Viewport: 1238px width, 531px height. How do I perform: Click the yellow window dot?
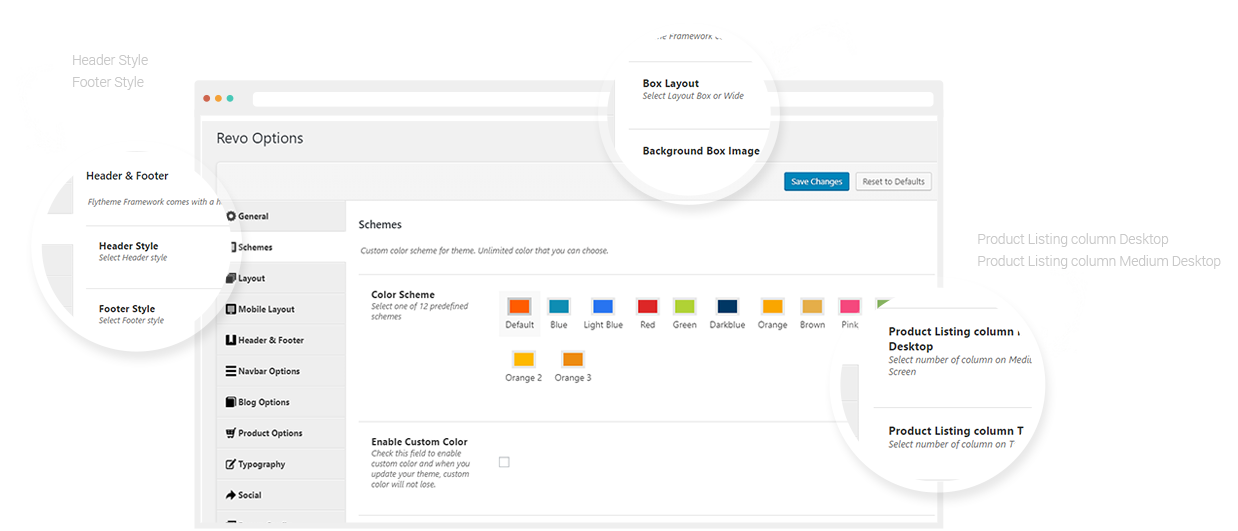click(x=218, y=98)
